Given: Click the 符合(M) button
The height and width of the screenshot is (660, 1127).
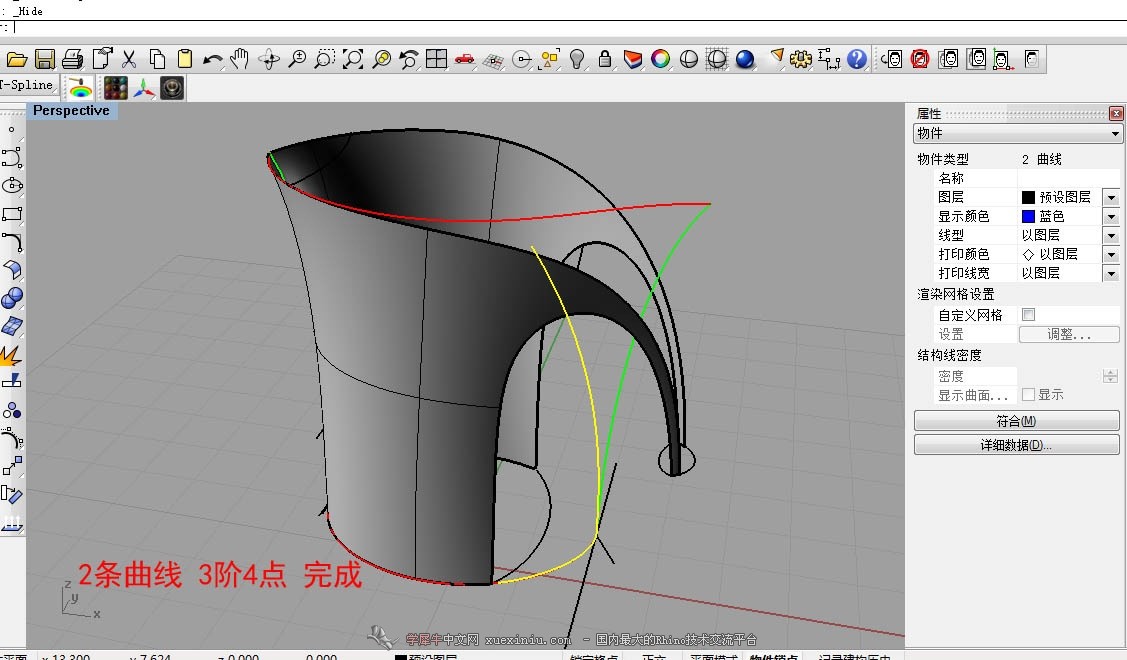Looking at the screenshot, I should pos(1016,421).
